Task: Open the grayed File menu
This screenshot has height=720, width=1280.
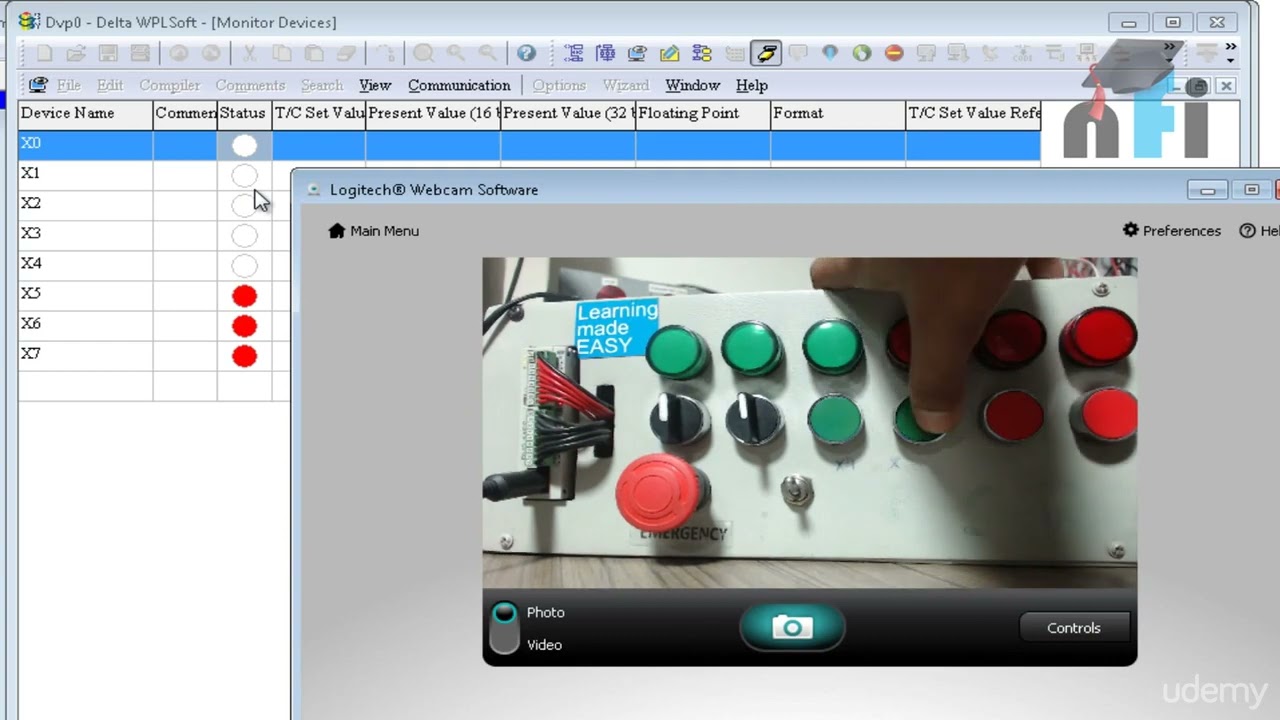Action: click(69, 86)
